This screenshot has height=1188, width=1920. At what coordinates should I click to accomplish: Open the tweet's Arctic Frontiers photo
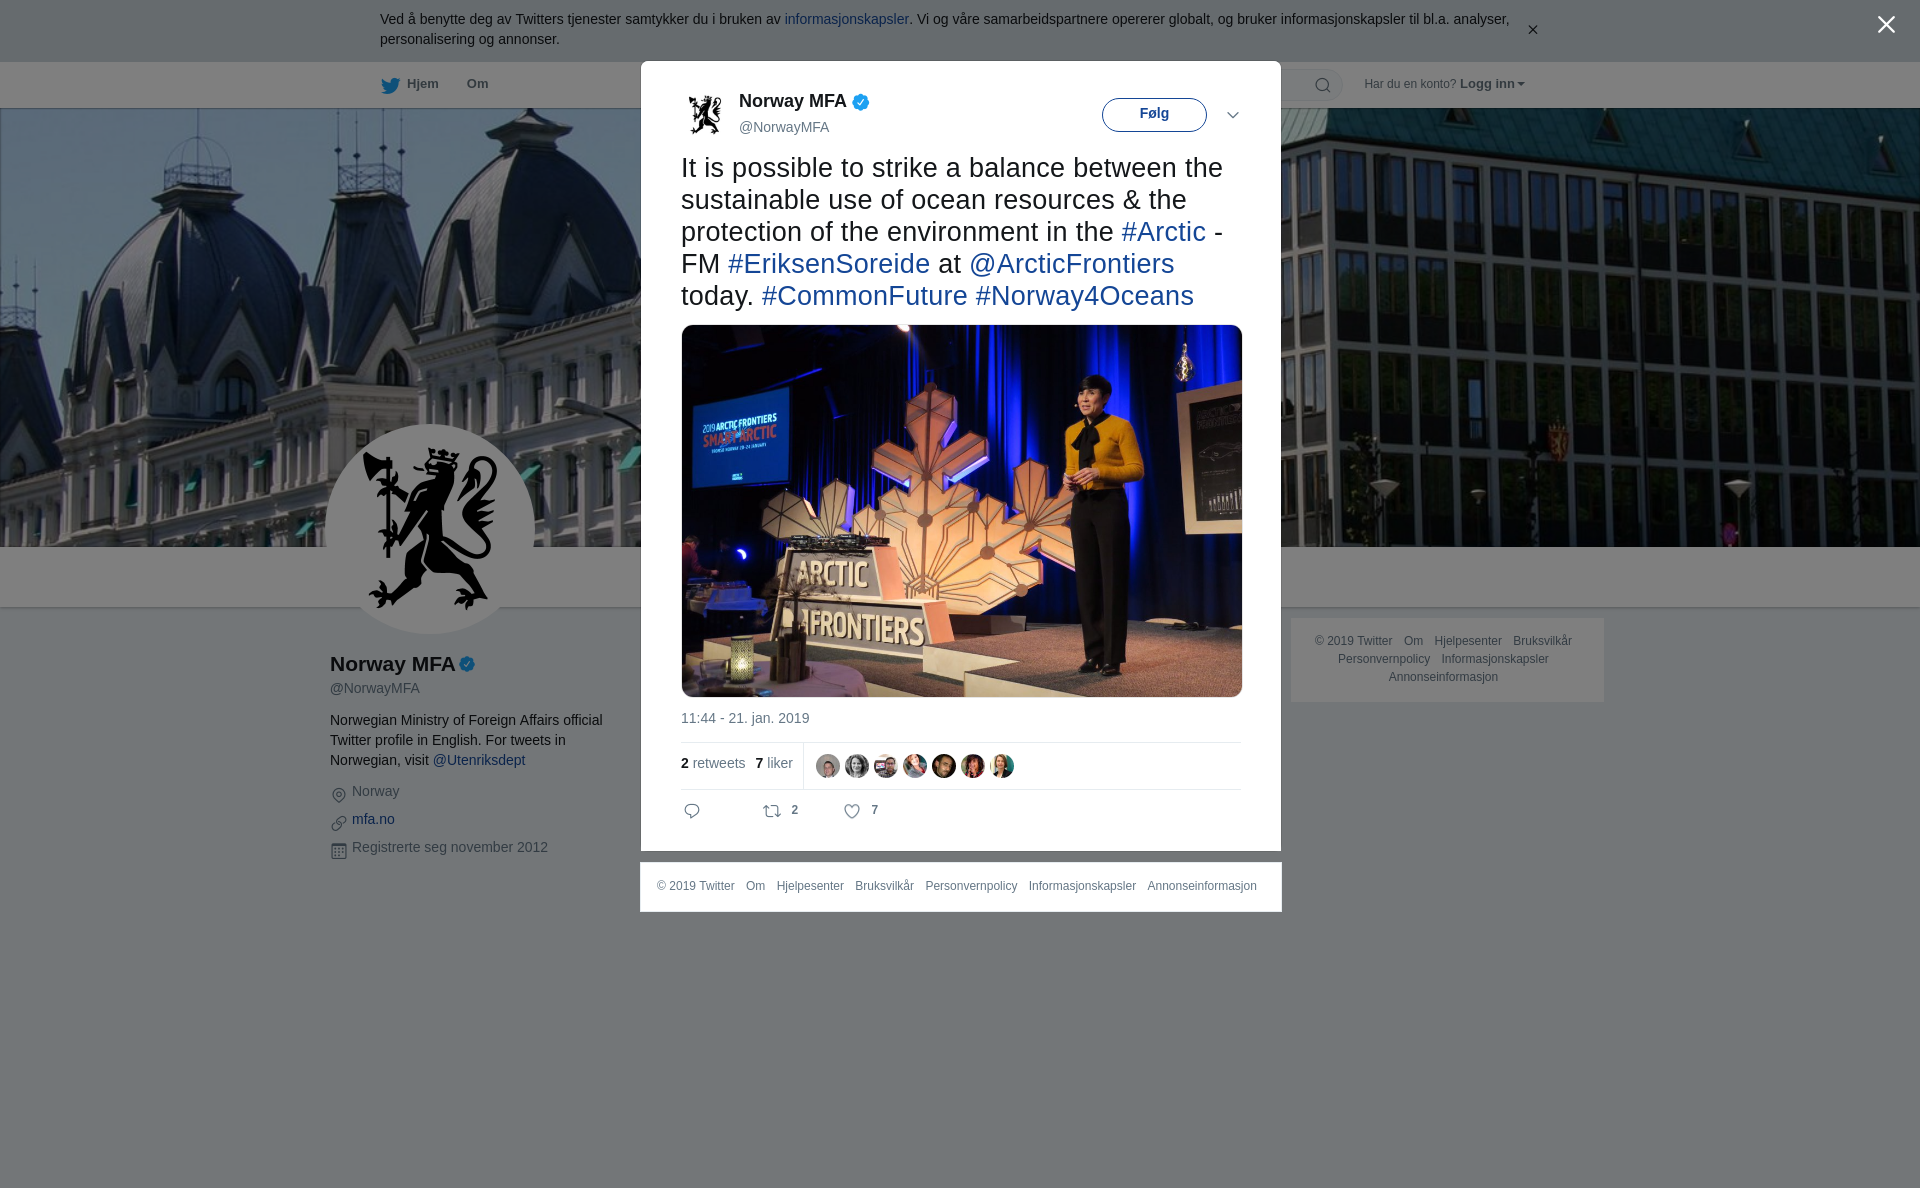coord(962,511)
